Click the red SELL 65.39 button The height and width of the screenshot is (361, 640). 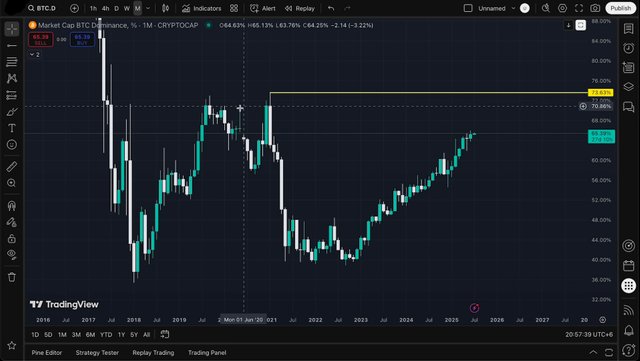click(40, 40)
